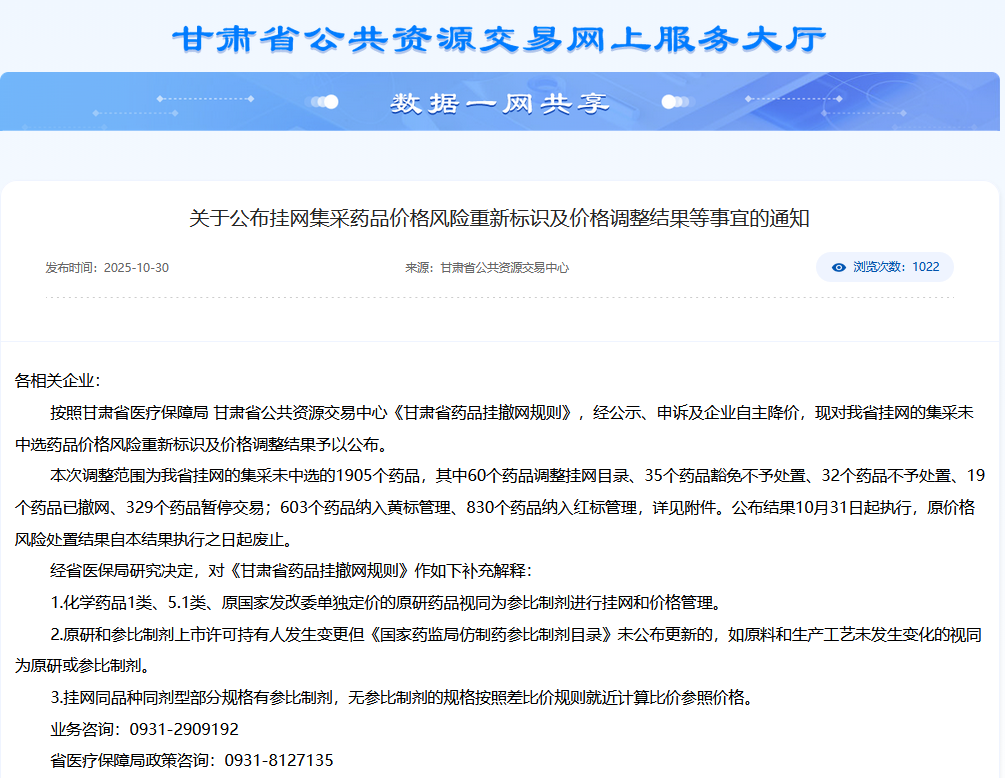Click the 浏览次数: 1022 badge
Viewport: 1005px width, 778px height.
click(885, 267)
